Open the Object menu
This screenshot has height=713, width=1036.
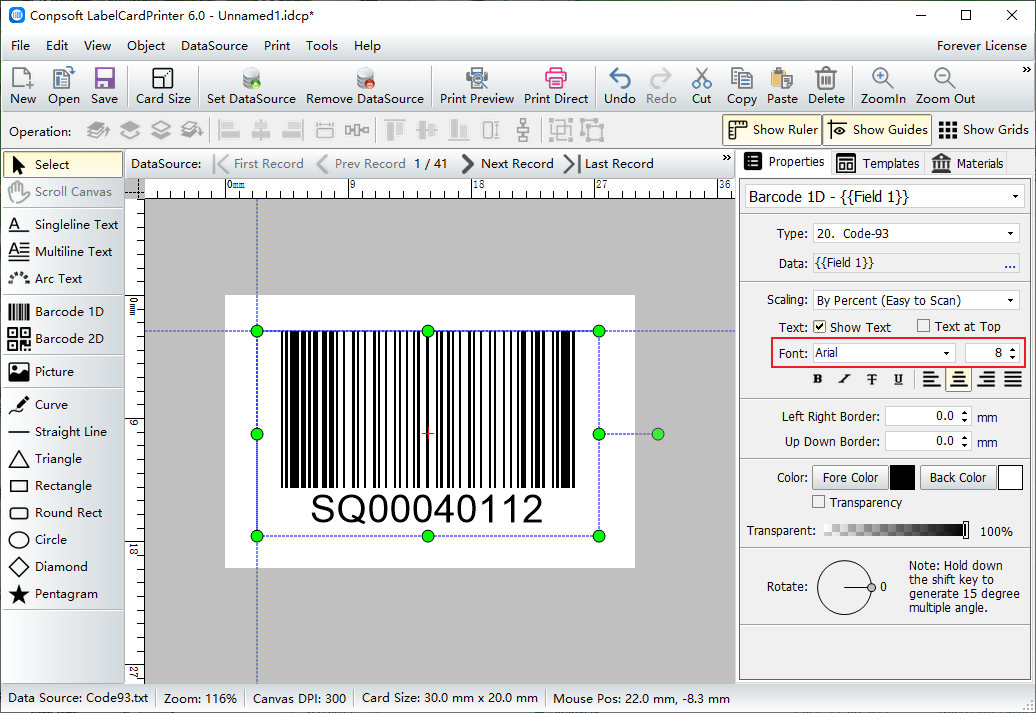click(x=146, y=46)
